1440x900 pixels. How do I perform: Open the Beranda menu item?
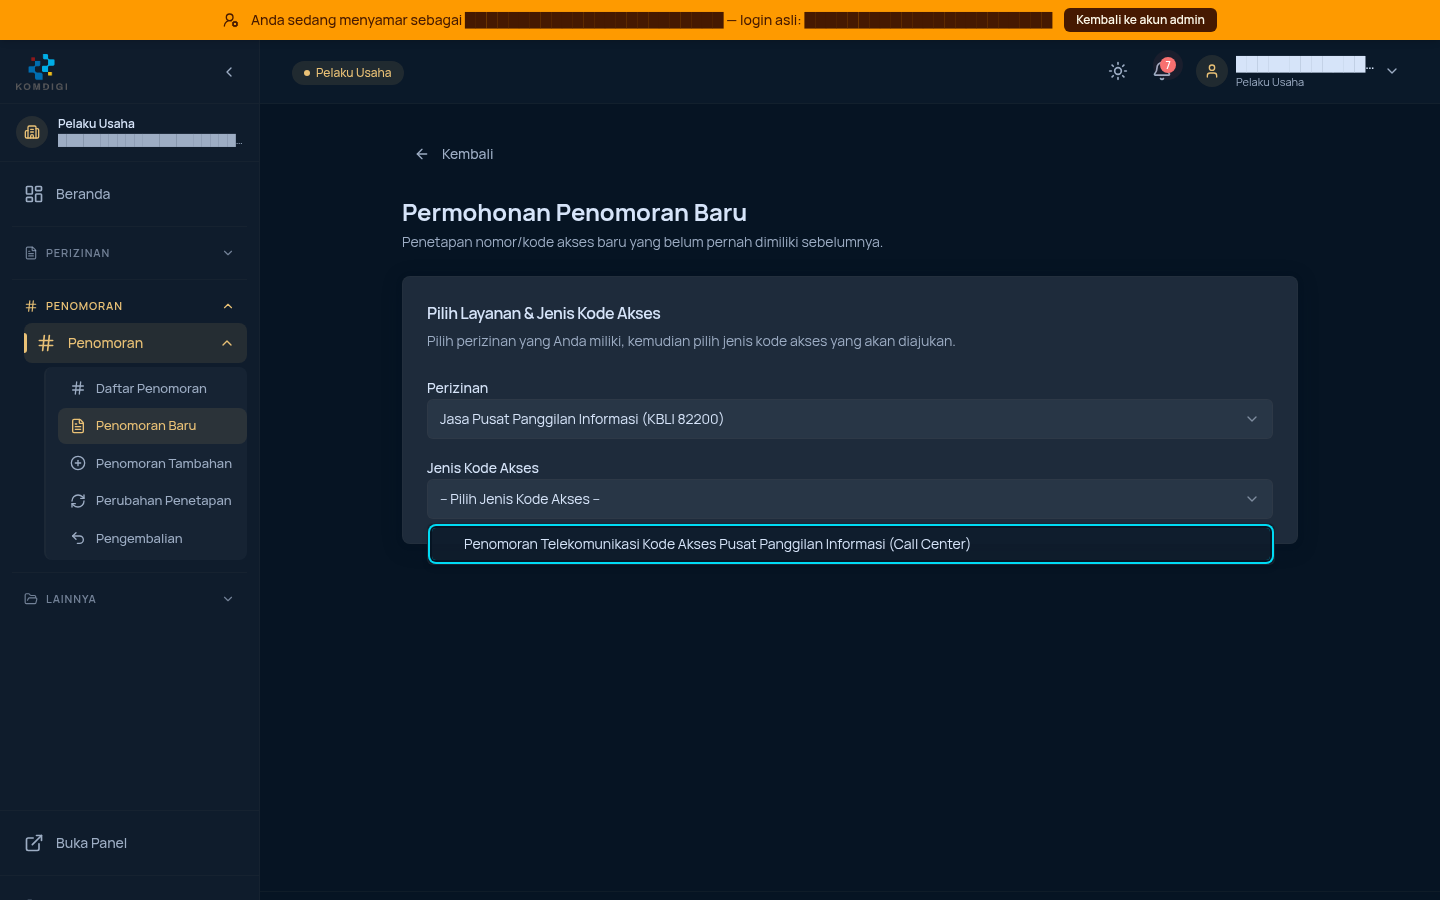click(x=130, y=194)
